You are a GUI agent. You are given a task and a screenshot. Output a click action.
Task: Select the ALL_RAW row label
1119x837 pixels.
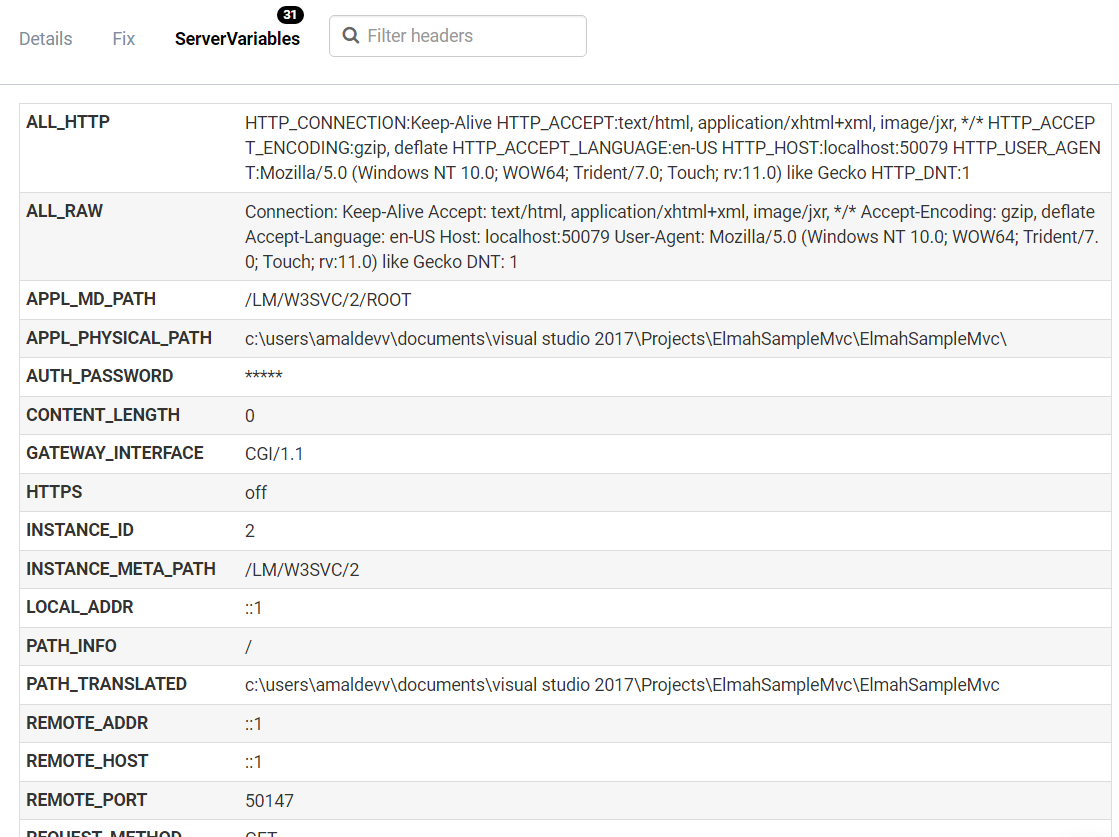65,212
